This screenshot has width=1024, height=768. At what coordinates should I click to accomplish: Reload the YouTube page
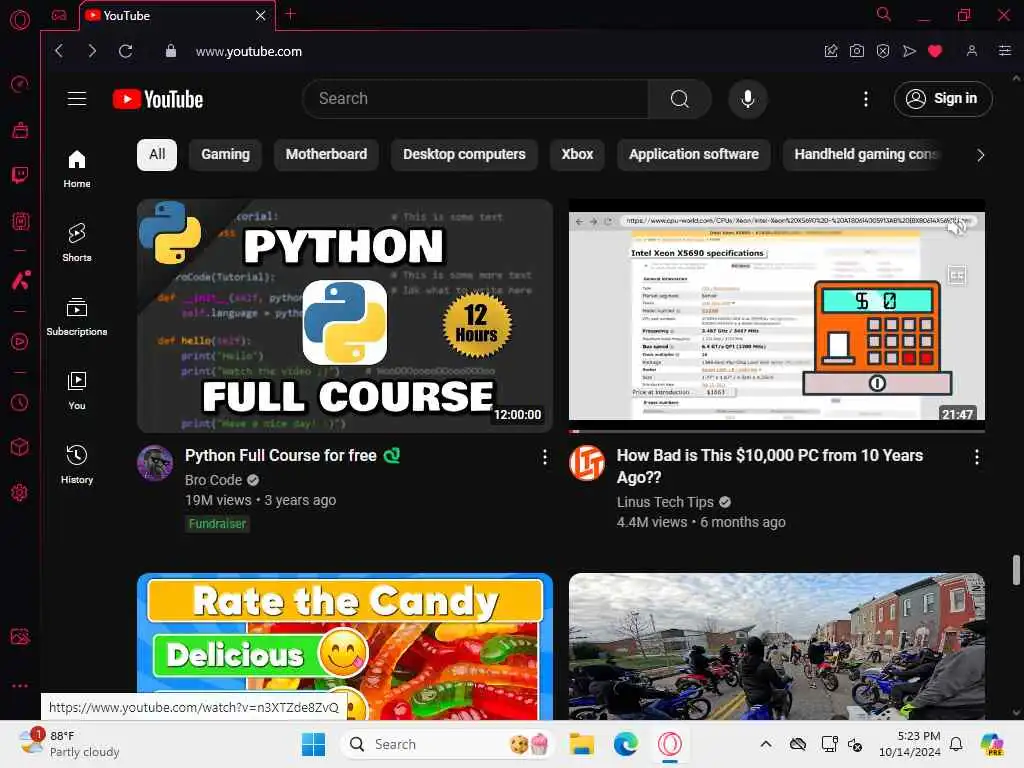(x=125, y=51)
